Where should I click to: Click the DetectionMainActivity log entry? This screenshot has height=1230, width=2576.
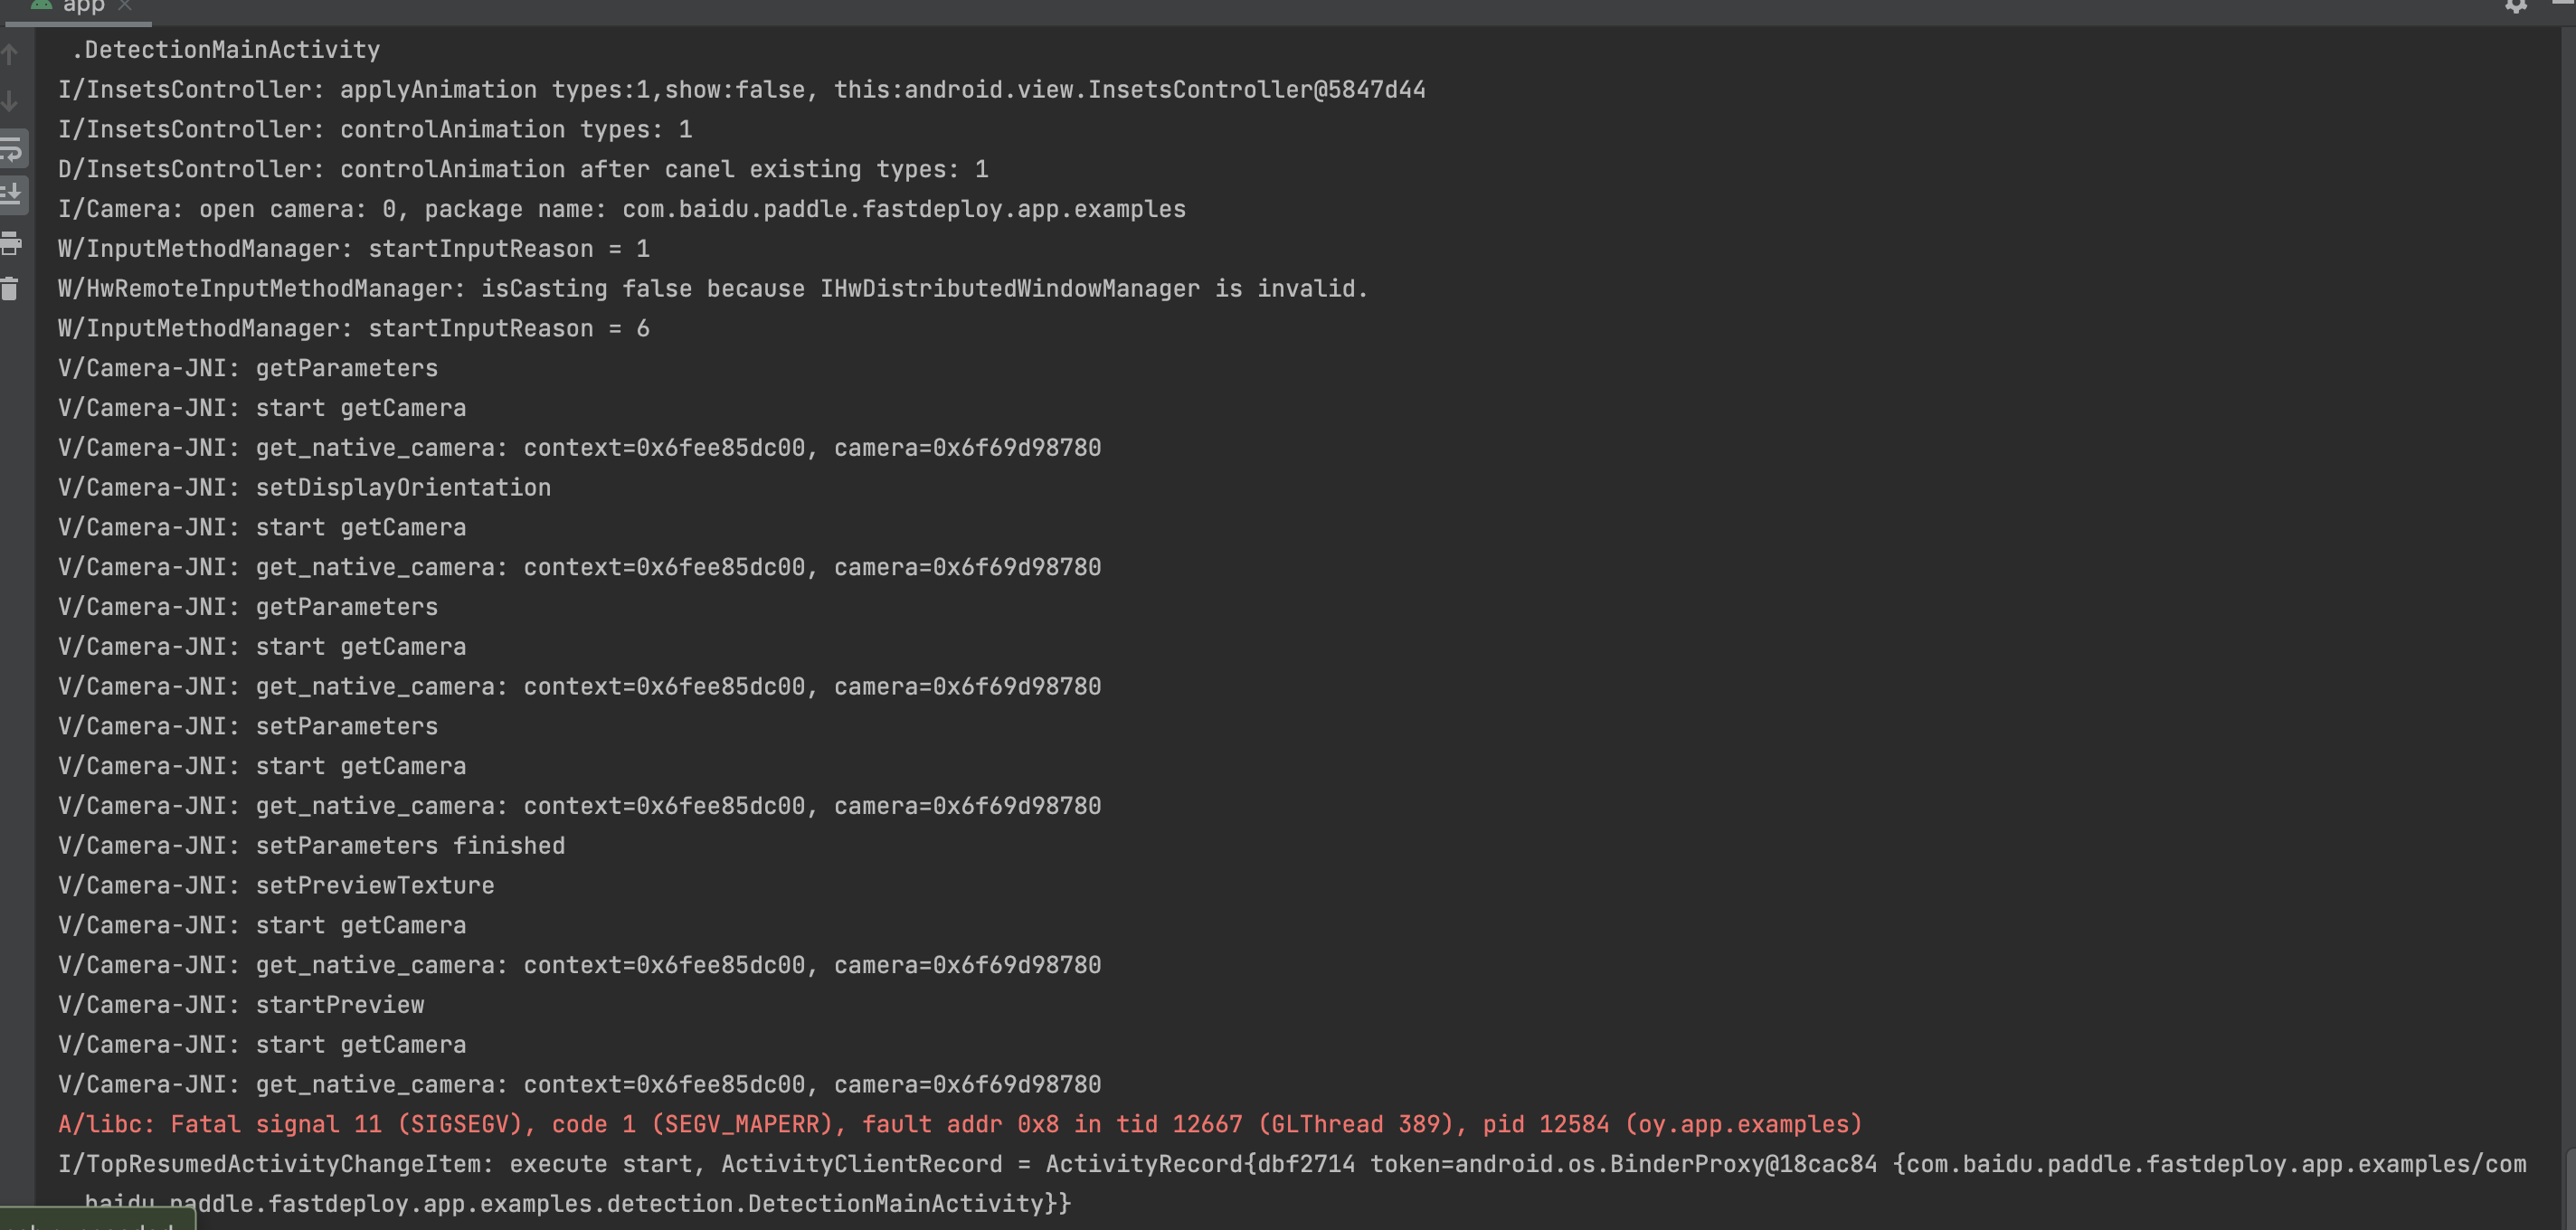click(x=226, y=50)
